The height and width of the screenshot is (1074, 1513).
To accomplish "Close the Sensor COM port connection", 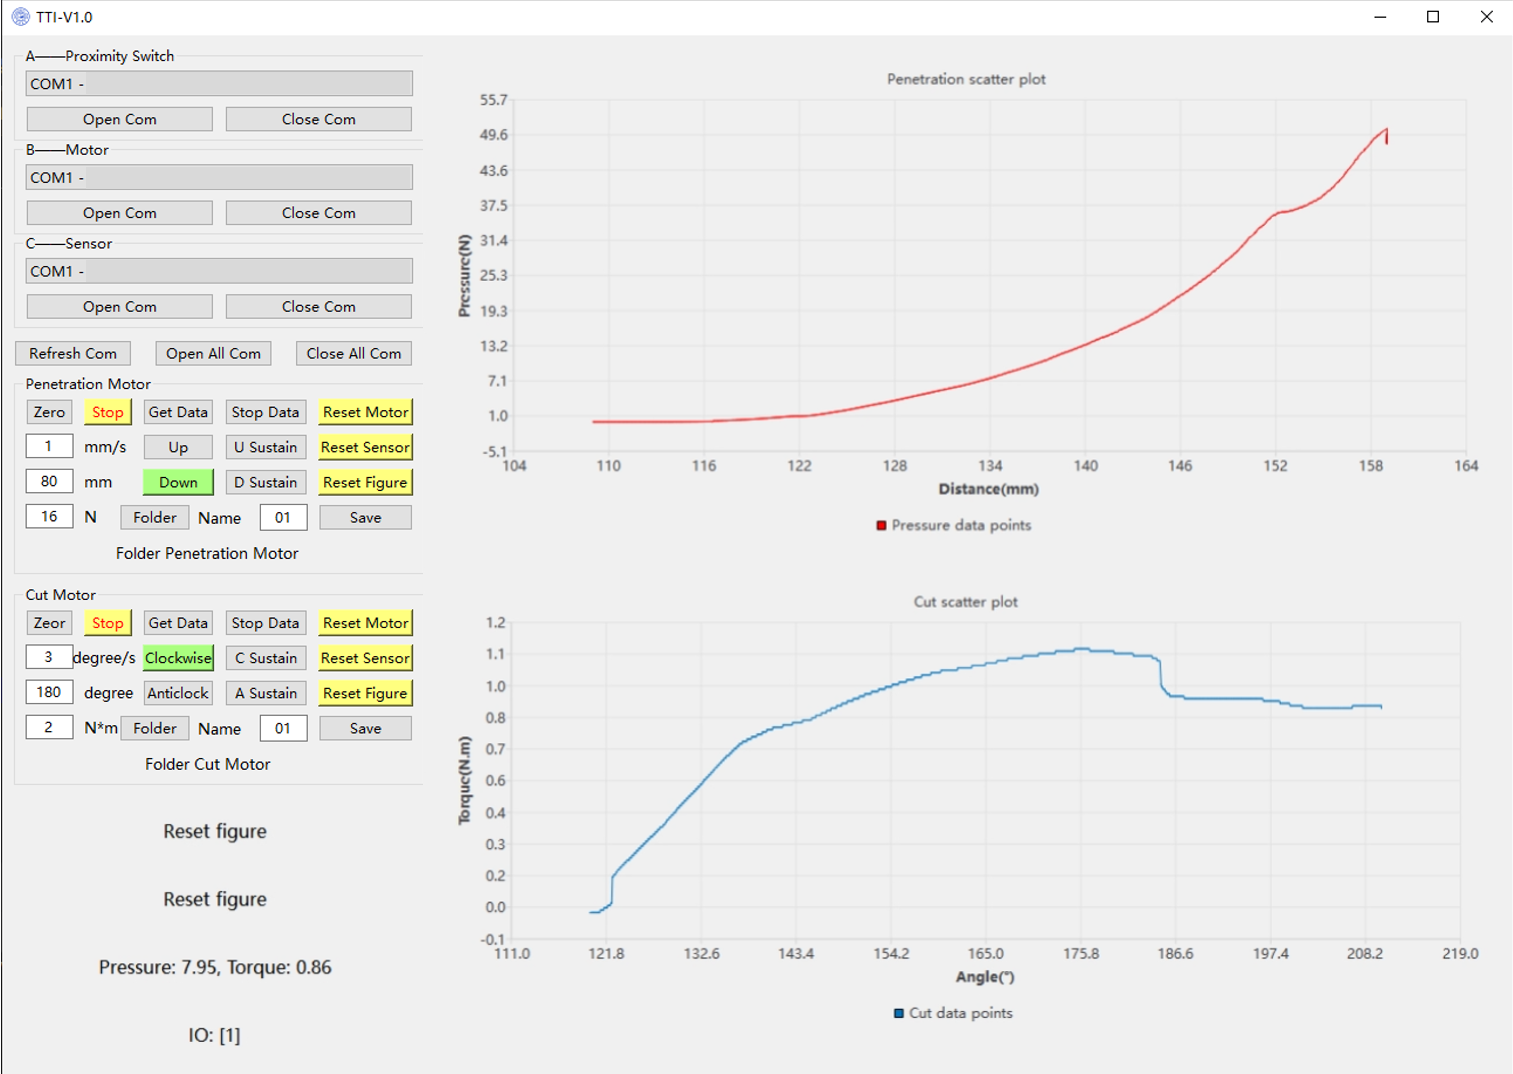I will [319, 307].
